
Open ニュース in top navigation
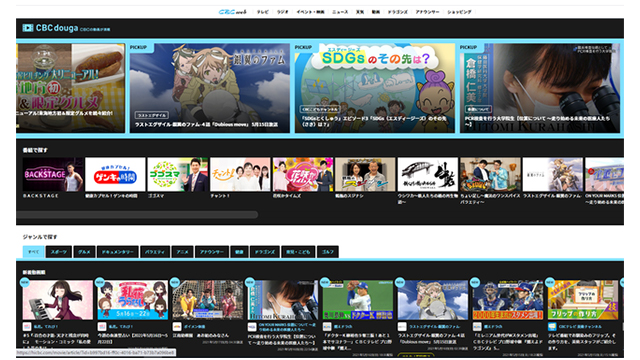coord(340,12)
